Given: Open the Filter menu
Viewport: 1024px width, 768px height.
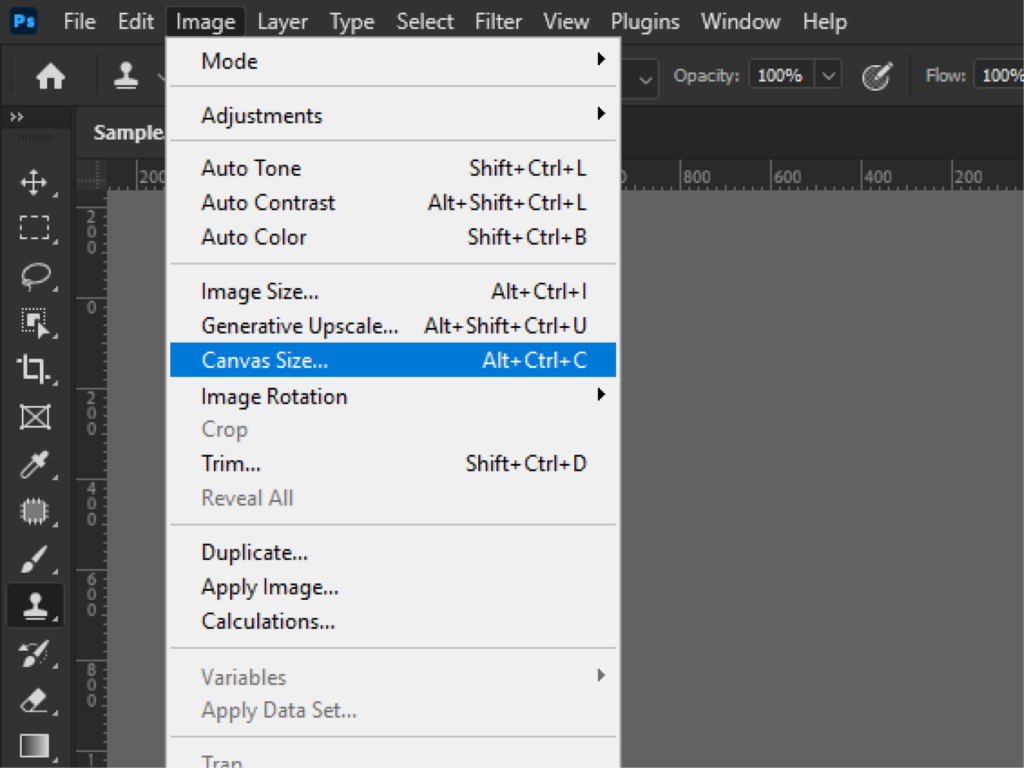Looking at the screenshot, I should click(497, 21).
